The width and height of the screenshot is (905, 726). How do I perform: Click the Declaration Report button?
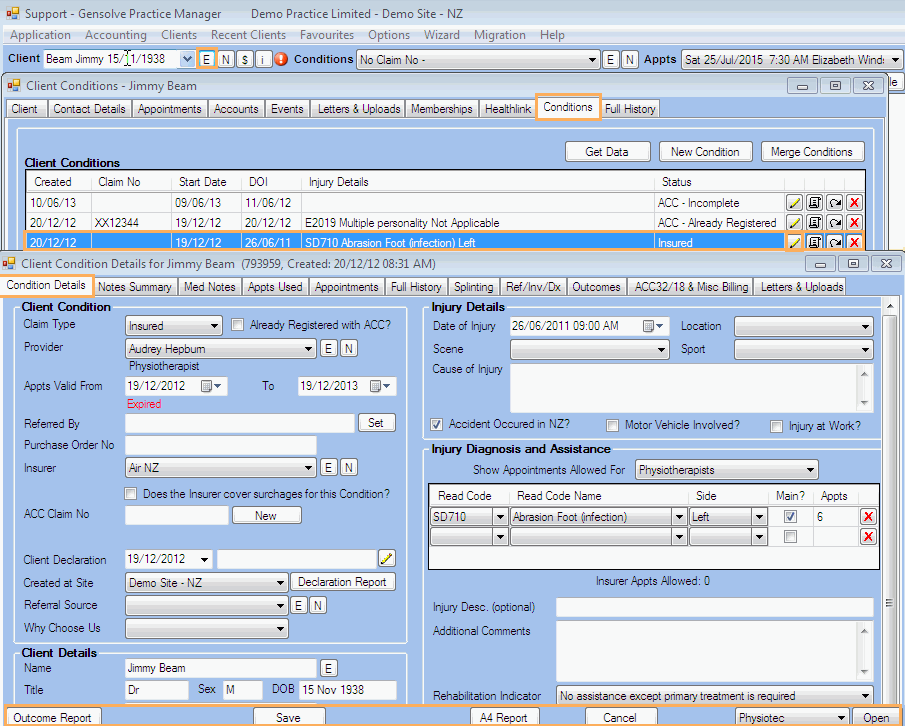pos(342,582)
